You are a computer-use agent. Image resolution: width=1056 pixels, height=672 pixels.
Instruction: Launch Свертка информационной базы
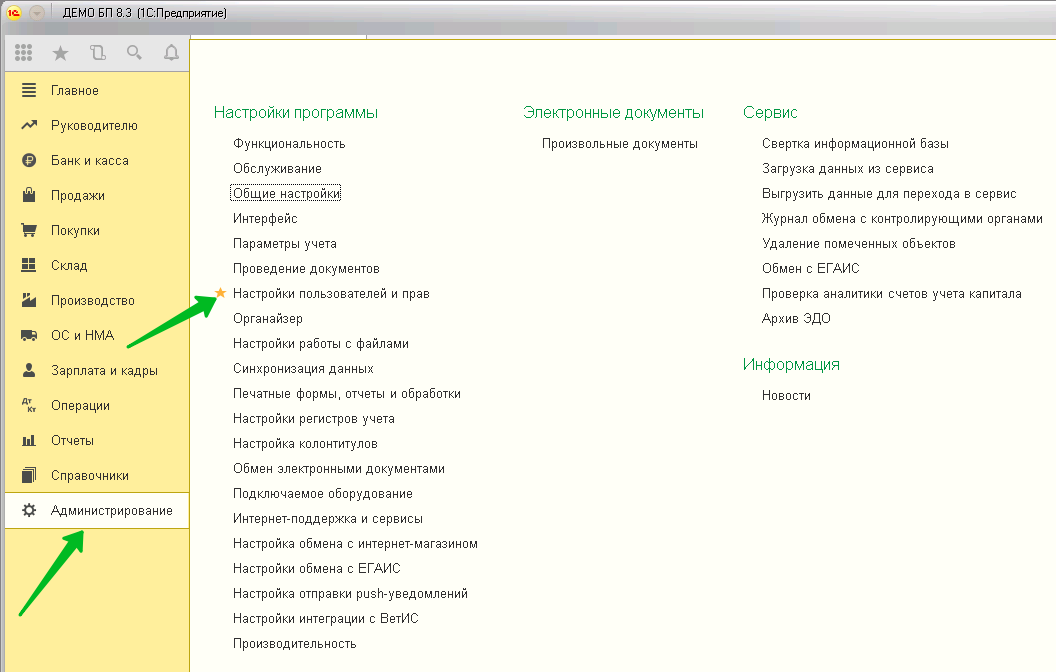click(x=855, y=144)
